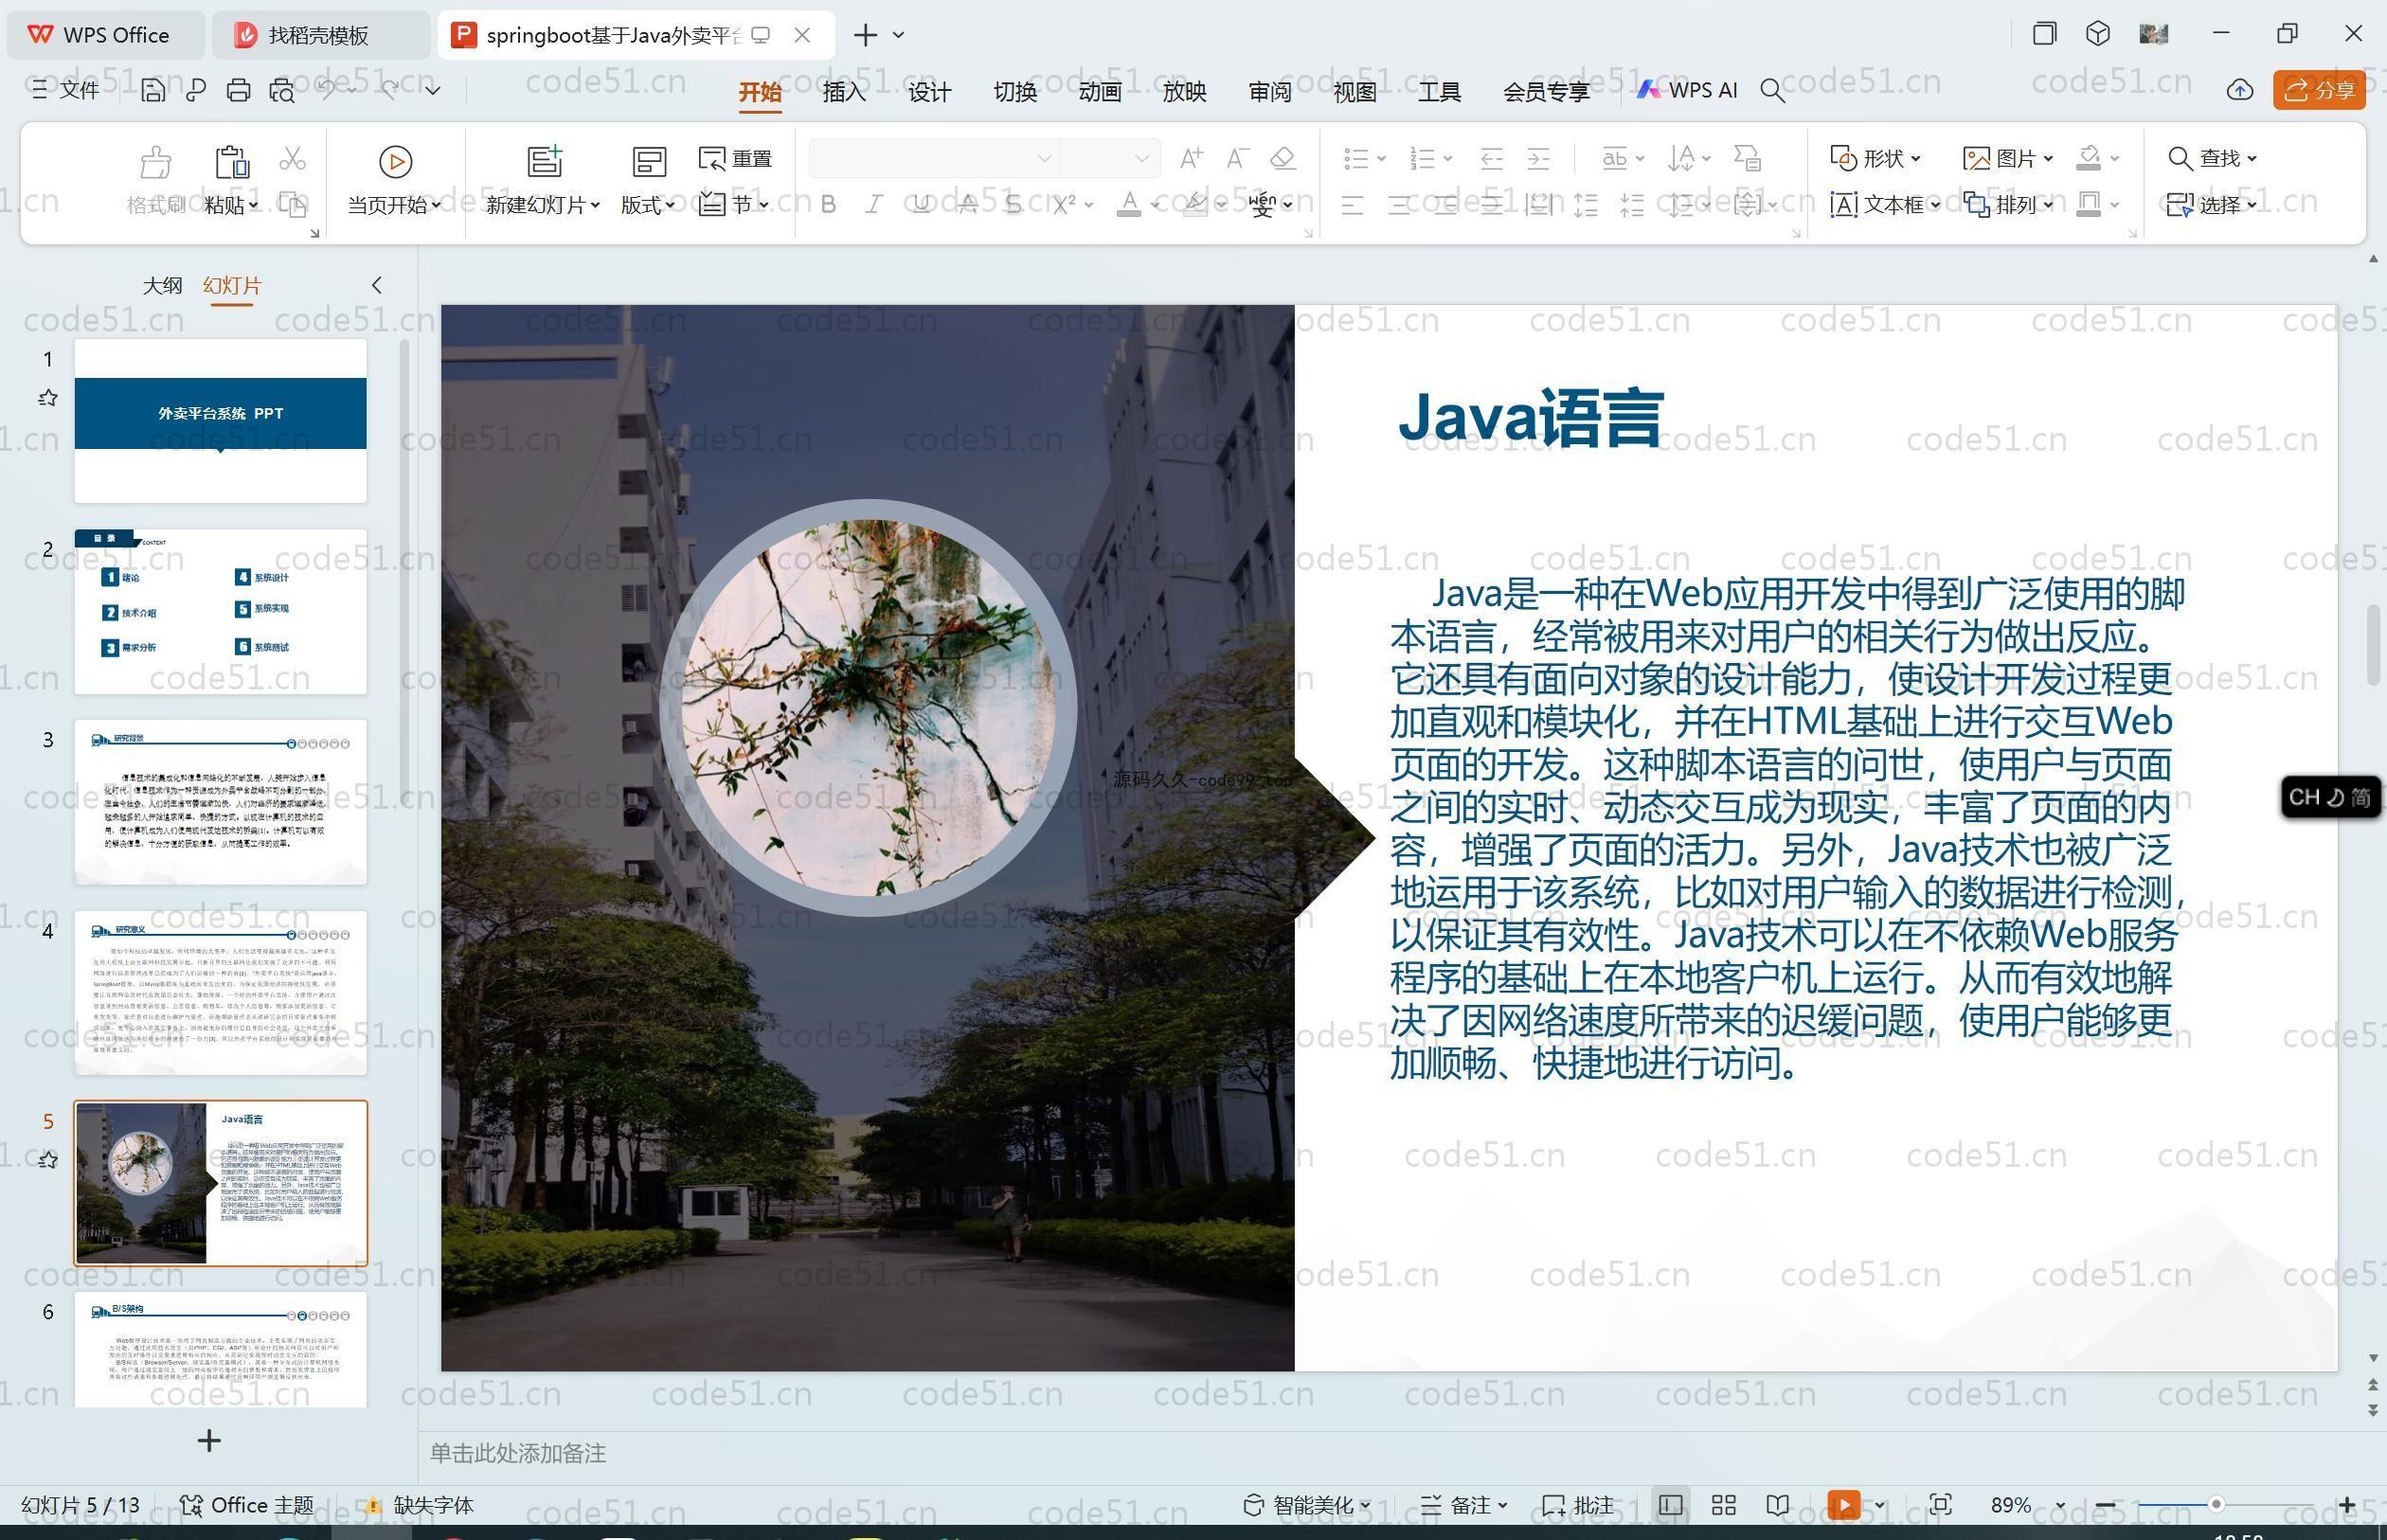Increase font size icon
Screen dimensions: 2387x1540
tap(1190, 158)
